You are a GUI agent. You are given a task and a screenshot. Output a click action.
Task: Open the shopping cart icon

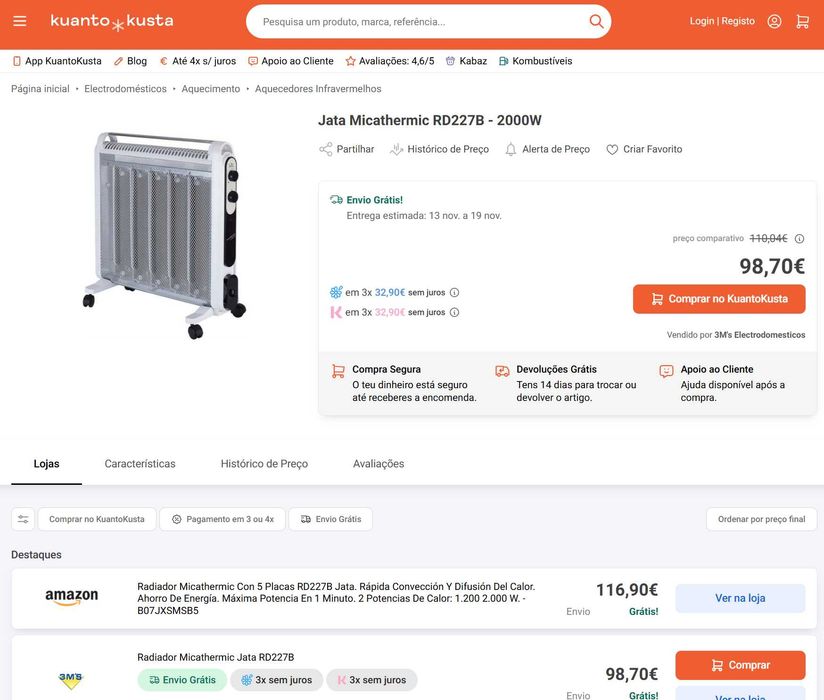click(802, 21)
